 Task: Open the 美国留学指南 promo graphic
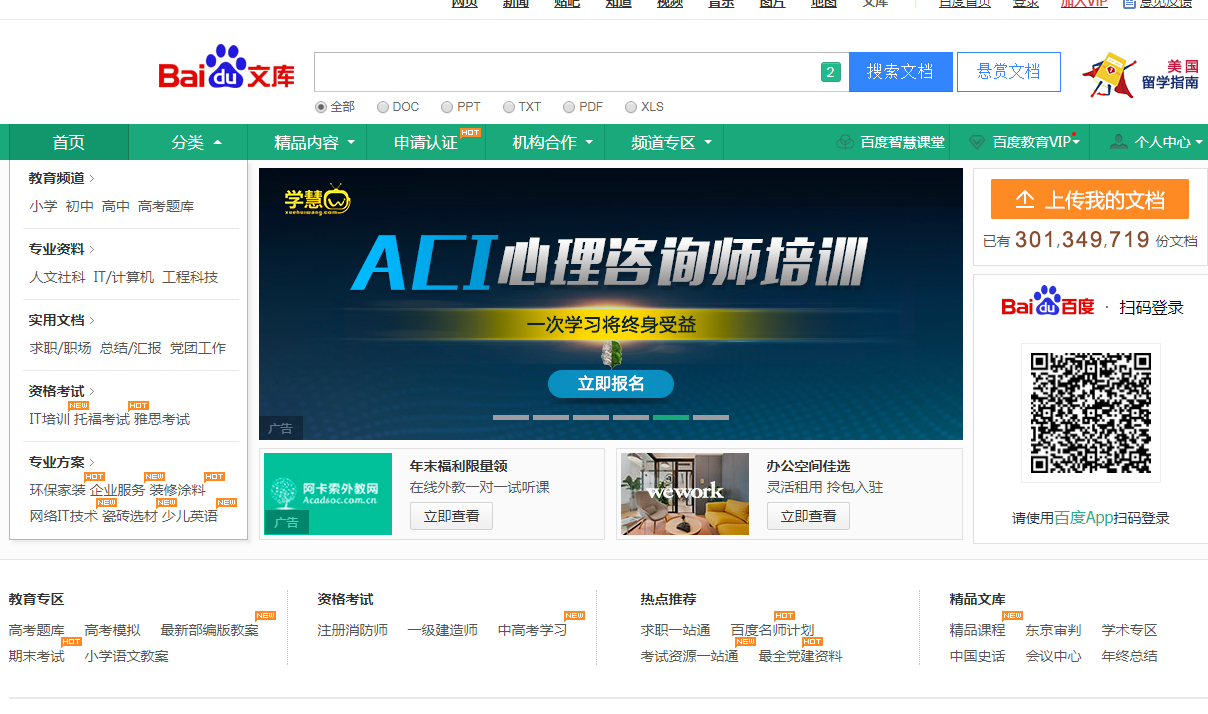pyautogui.click(x=1141, y=75)
